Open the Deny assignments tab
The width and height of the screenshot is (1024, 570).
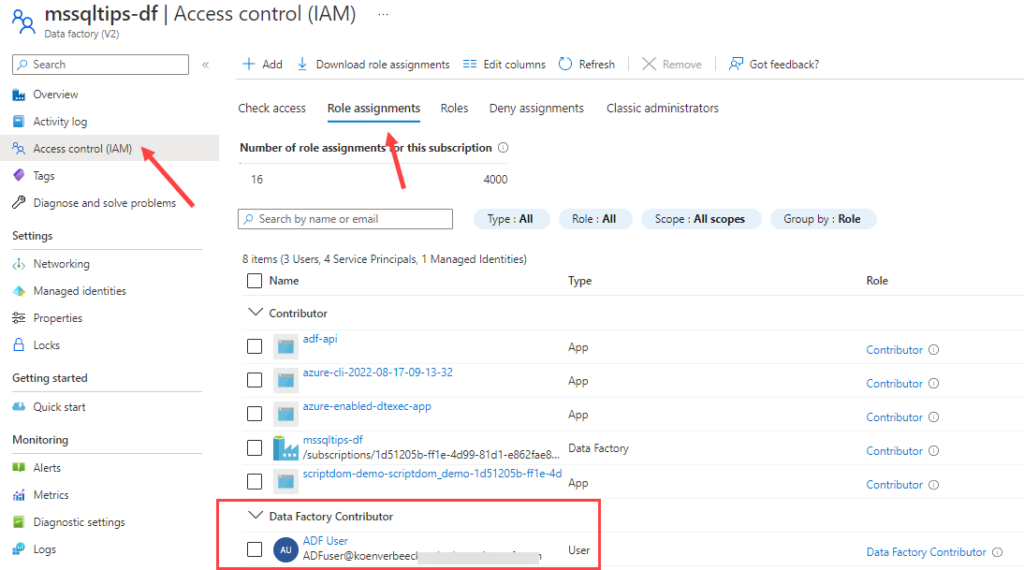click(536, 108)
